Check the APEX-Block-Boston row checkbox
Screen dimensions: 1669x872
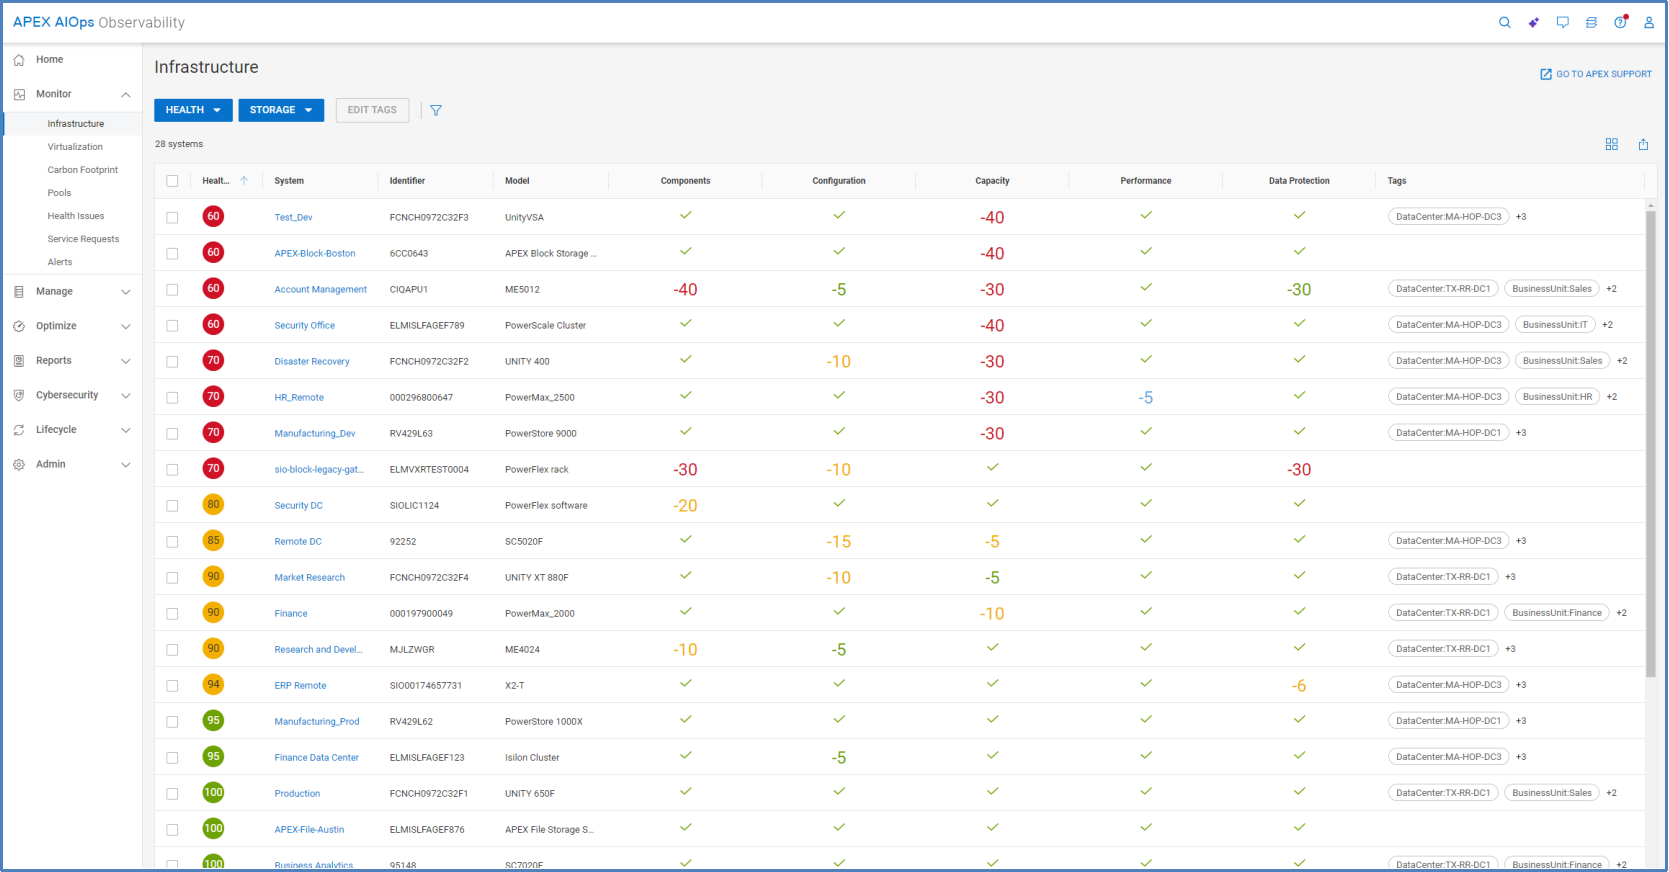[x=172, y=253]
